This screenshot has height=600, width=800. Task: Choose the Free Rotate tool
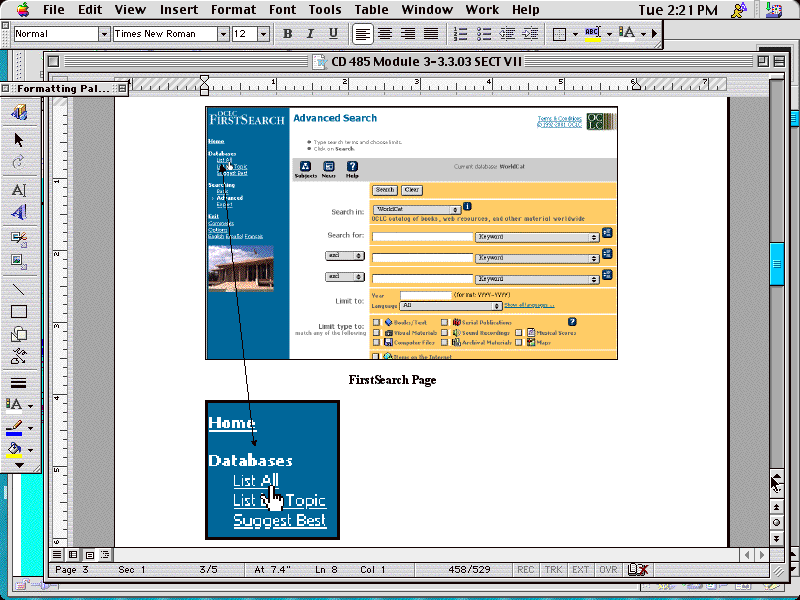click(19, 162)
